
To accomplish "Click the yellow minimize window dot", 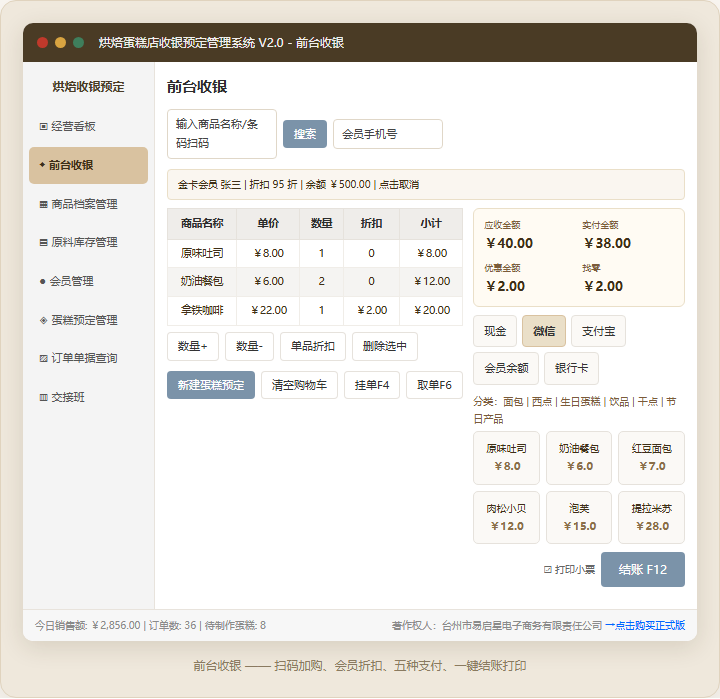I will click(61, 43).
